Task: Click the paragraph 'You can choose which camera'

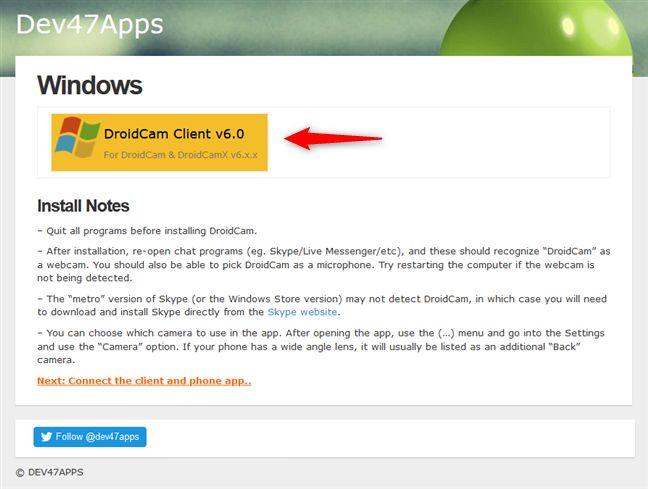Action: 321,346
